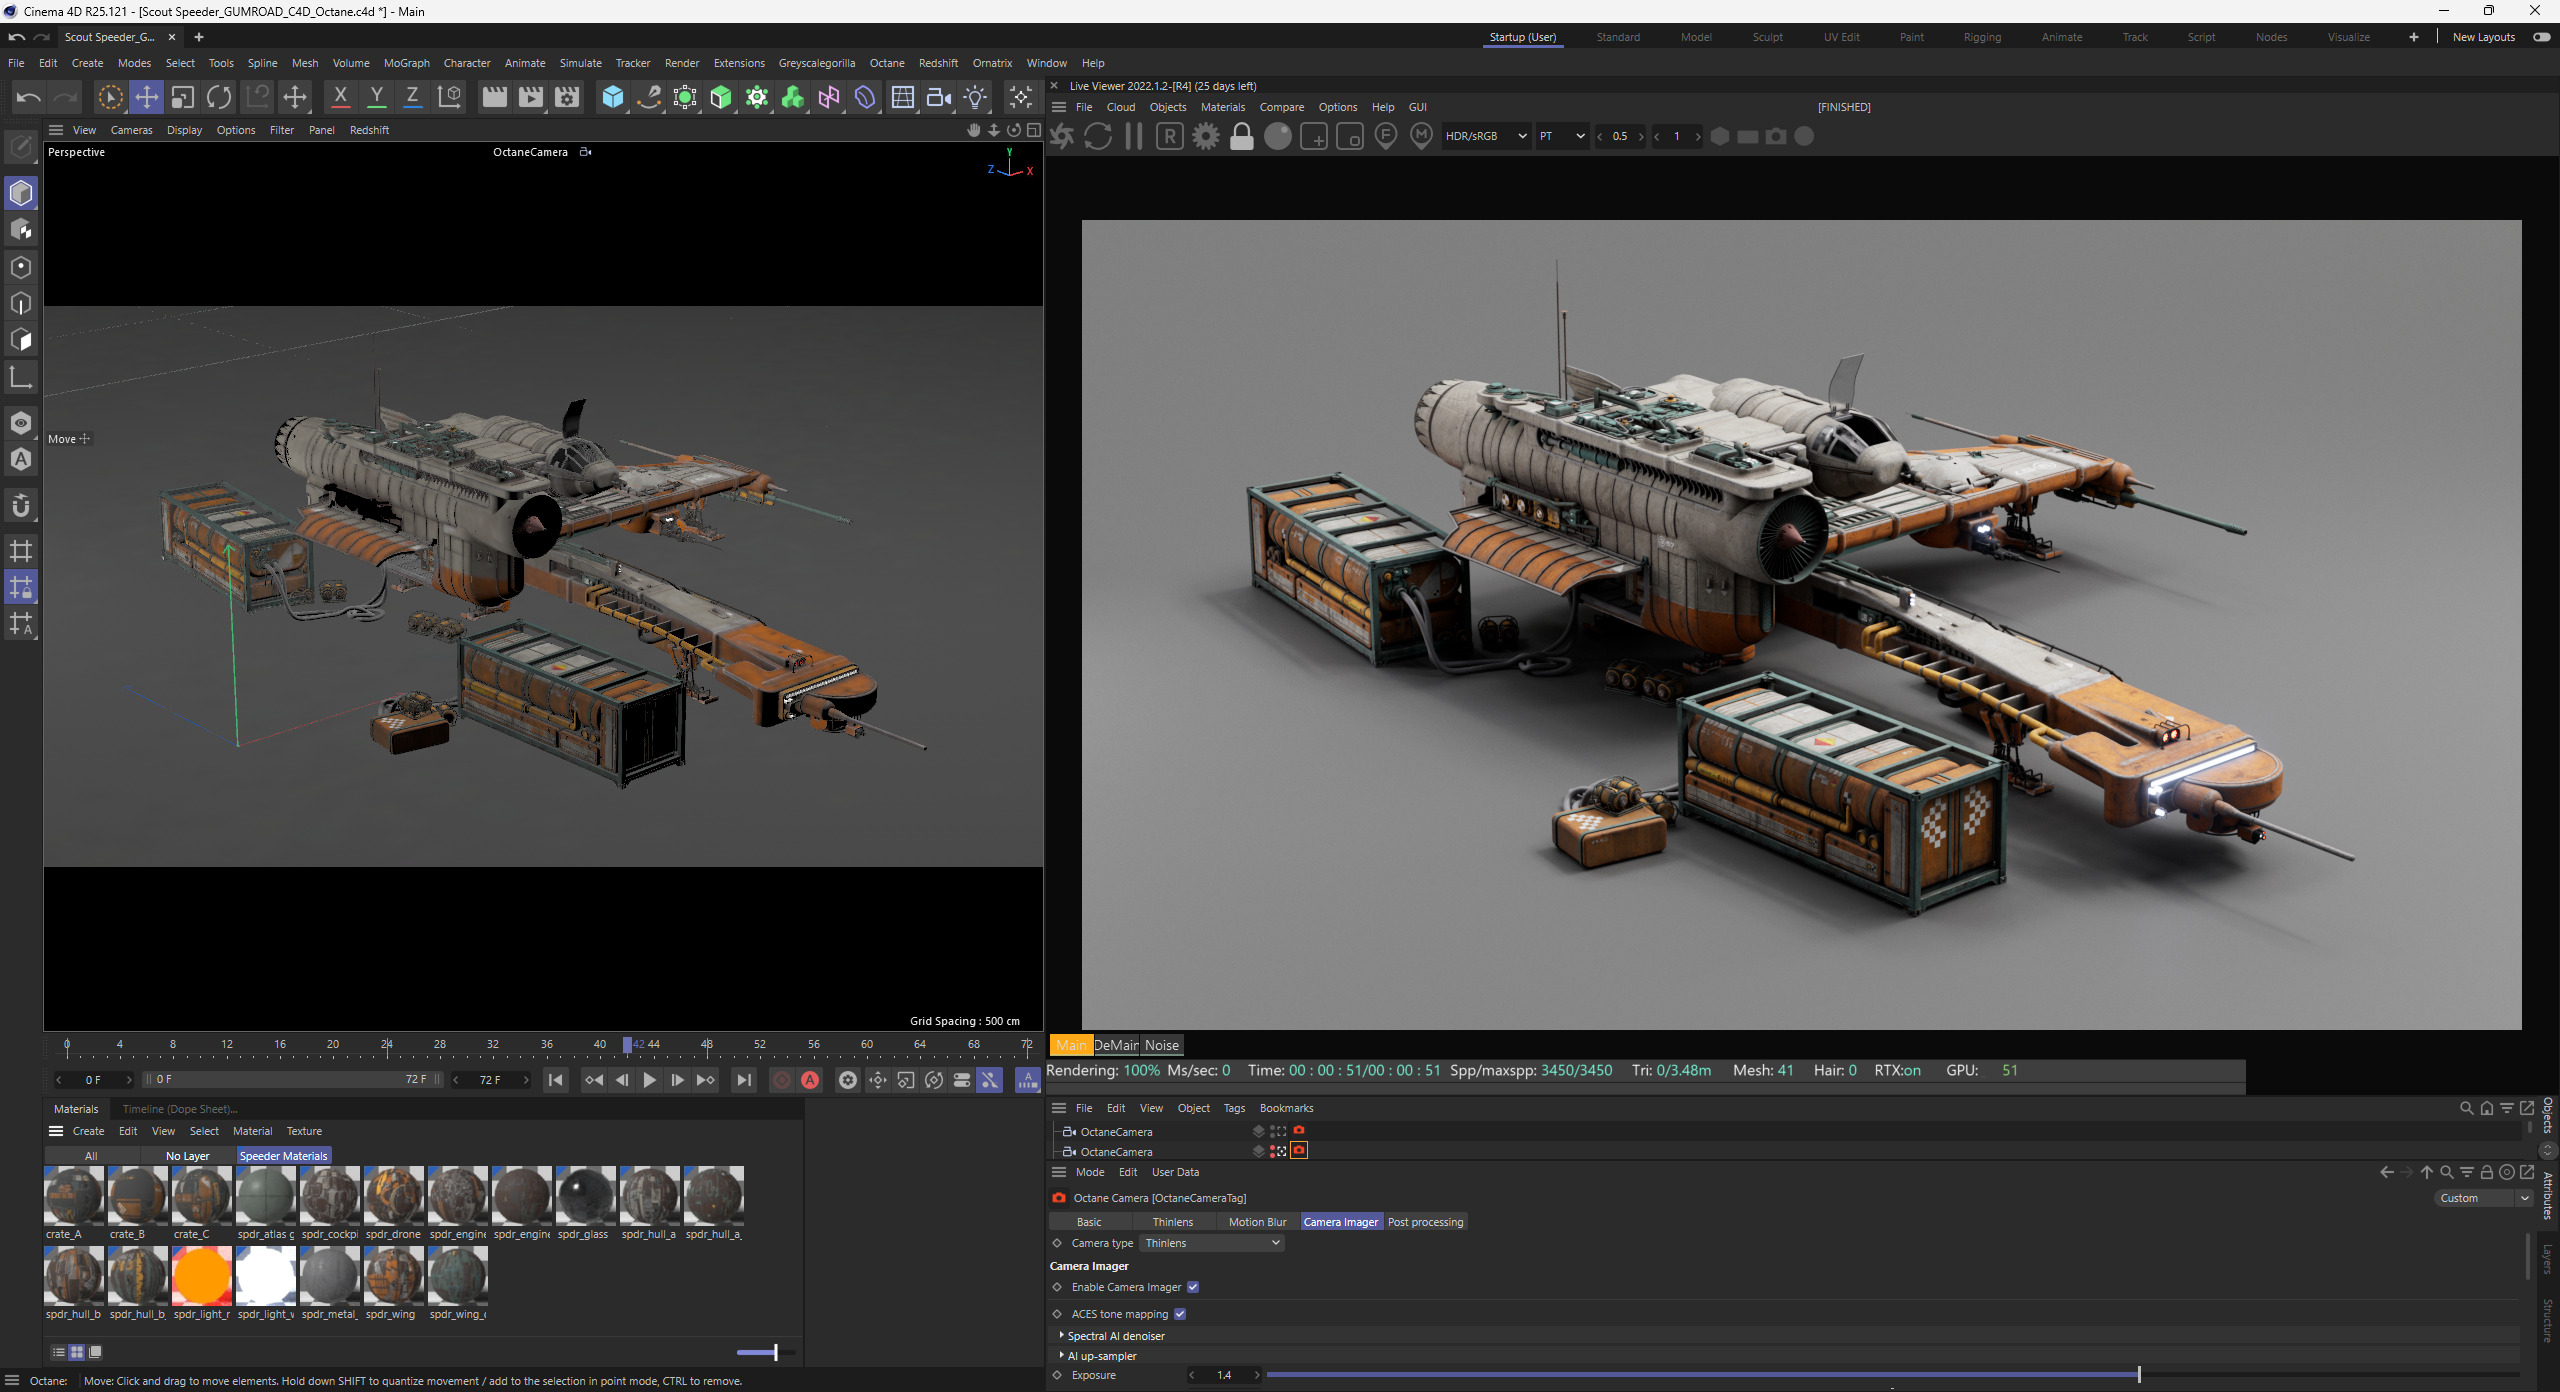Toggle Enable Camera Imager checkbox

(x=1192, y=1287)
